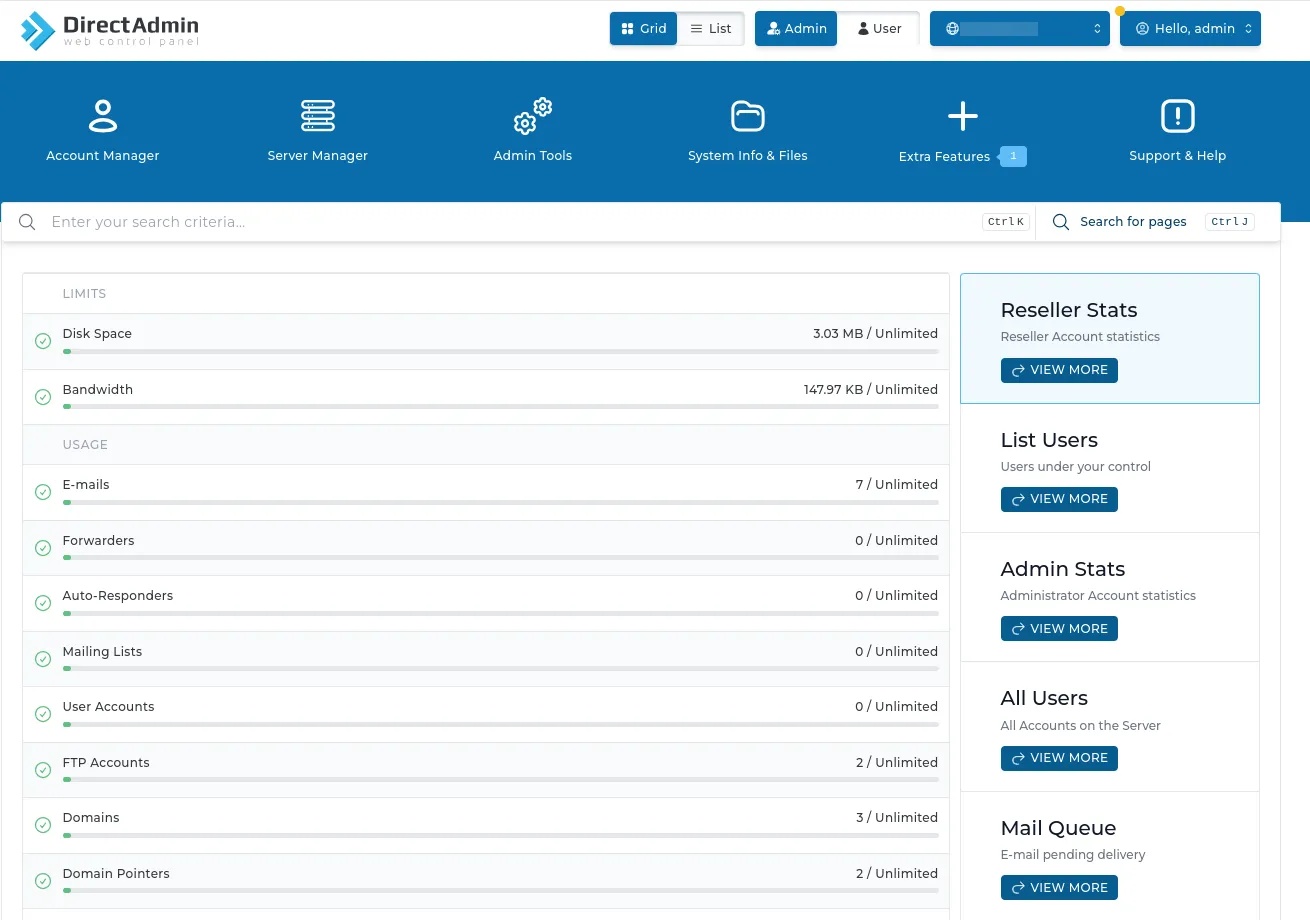Open the Account Manager icon

coord(102,116)
